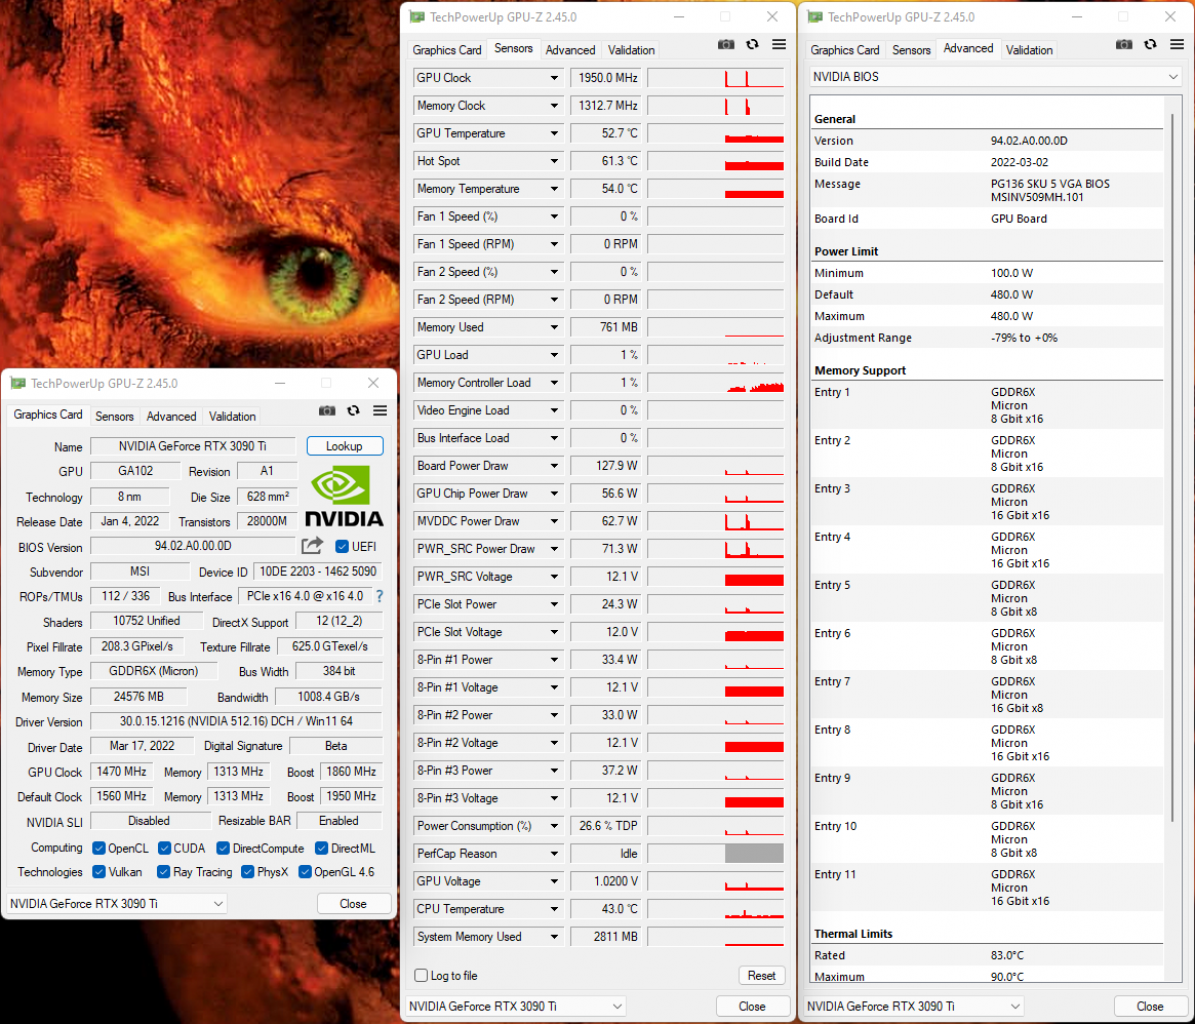Switch to Validation tab in Graphics Card window
Image resolution: width=1195 pixels, height=1024 pixels.
click(232, 416)
